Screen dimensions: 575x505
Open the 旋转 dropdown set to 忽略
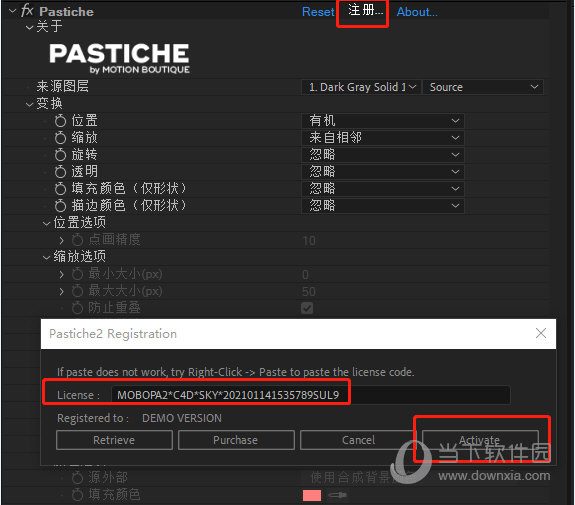tap(383, 155)
